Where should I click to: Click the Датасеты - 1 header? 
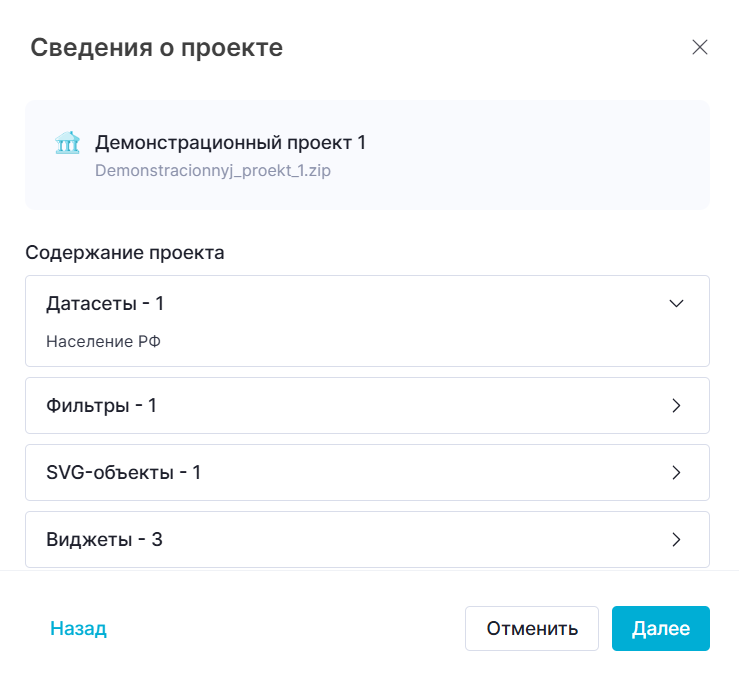pyautogui.click(x=105, y=304)
